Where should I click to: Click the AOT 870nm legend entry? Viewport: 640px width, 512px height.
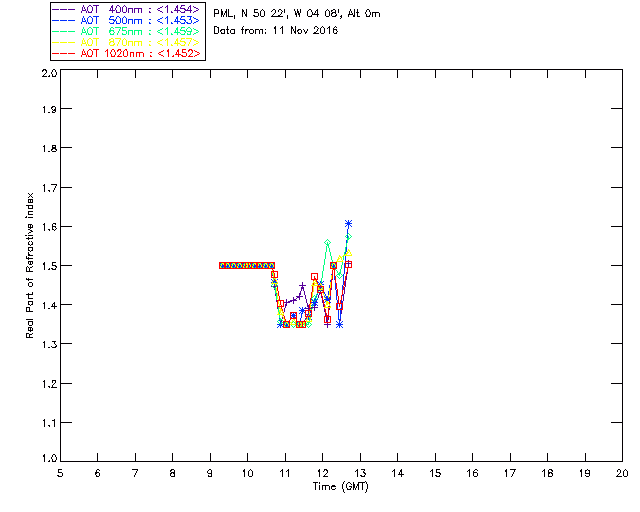pos(127,42)
